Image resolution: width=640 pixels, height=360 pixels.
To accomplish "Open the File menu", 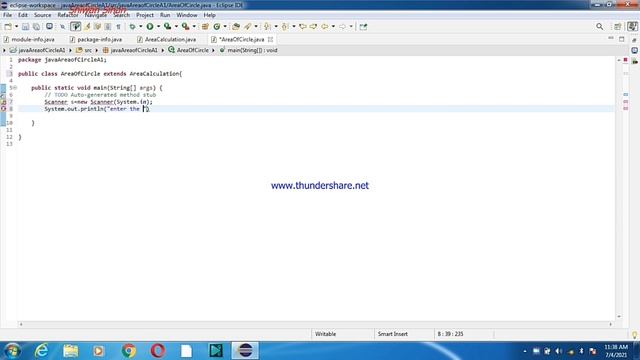I will tap(7, 15).
